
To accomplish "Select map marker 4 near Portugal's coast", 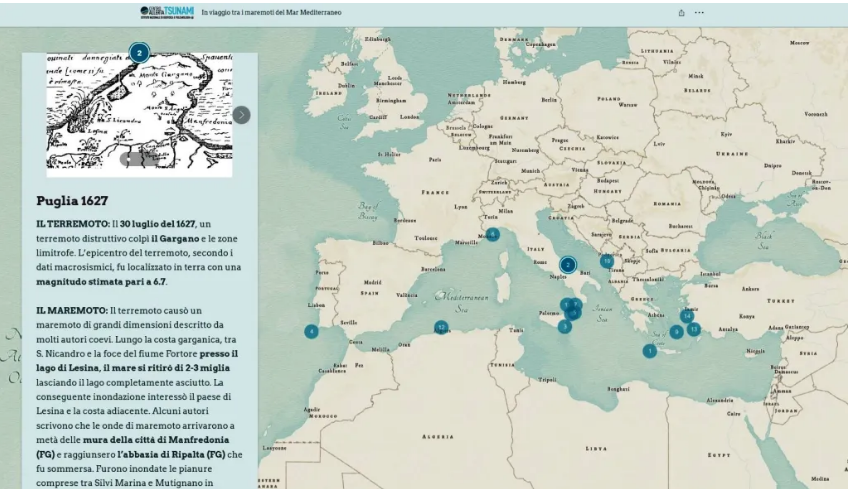I will coord(312,332).
